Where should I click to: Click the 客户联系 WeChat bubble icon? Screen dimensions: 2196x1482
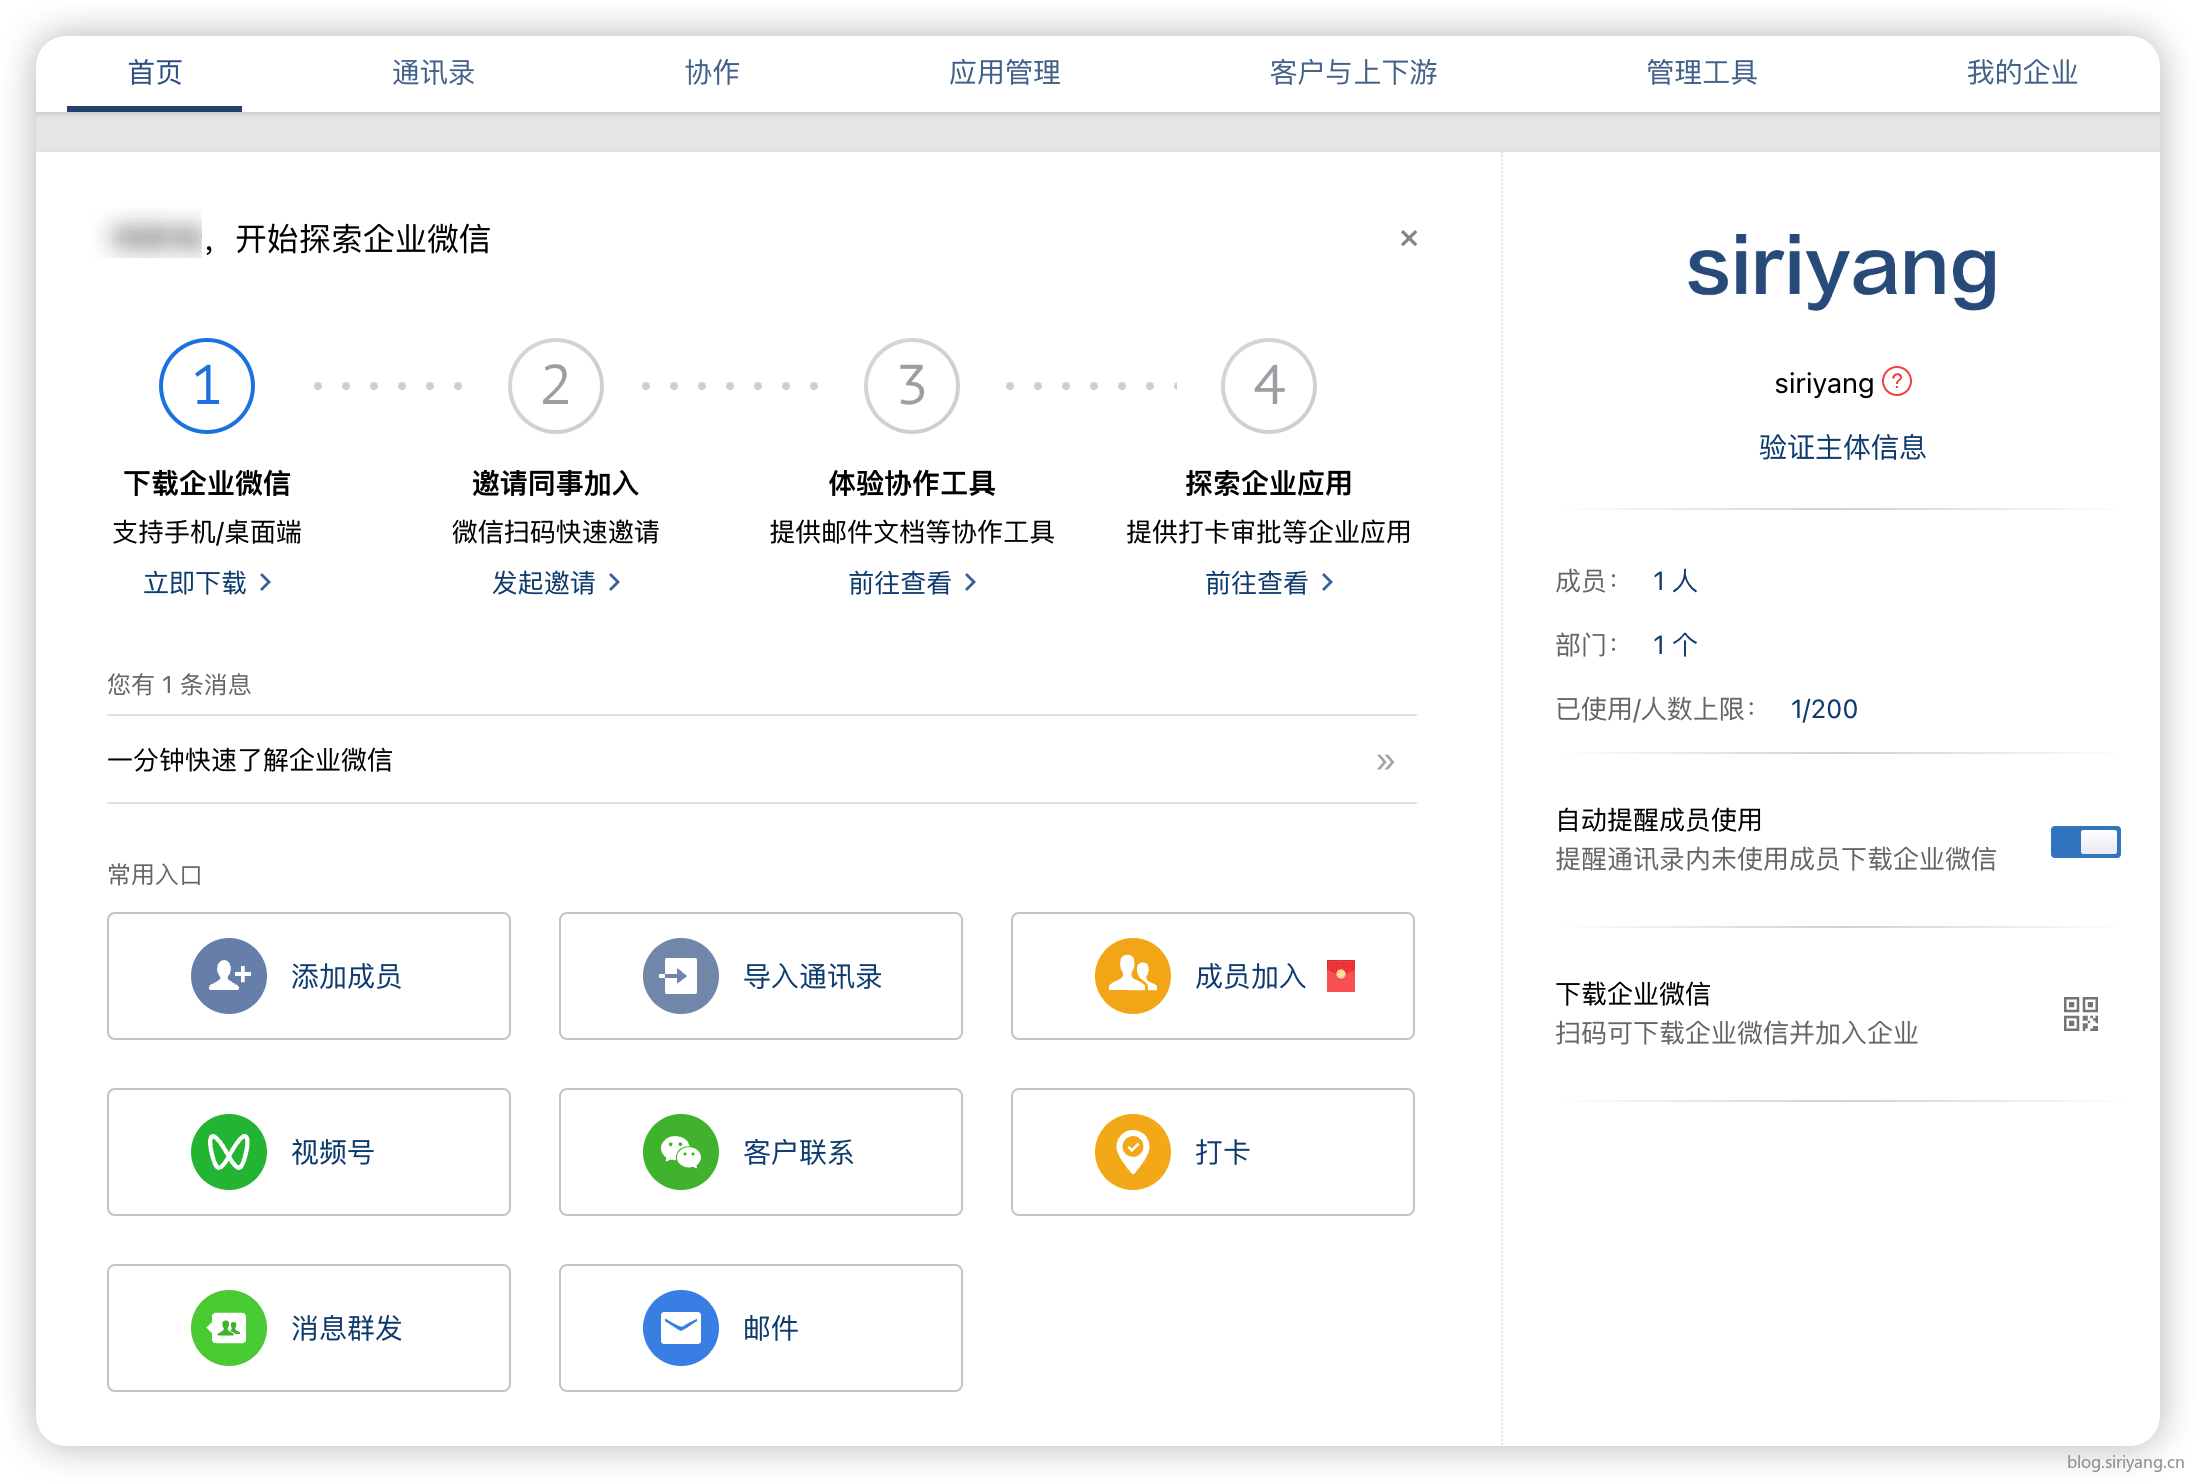click(681, 1151)
